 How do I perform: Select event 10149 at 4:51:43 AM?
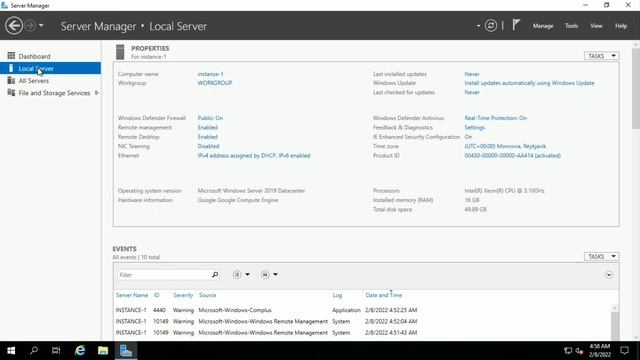(363, 333)
